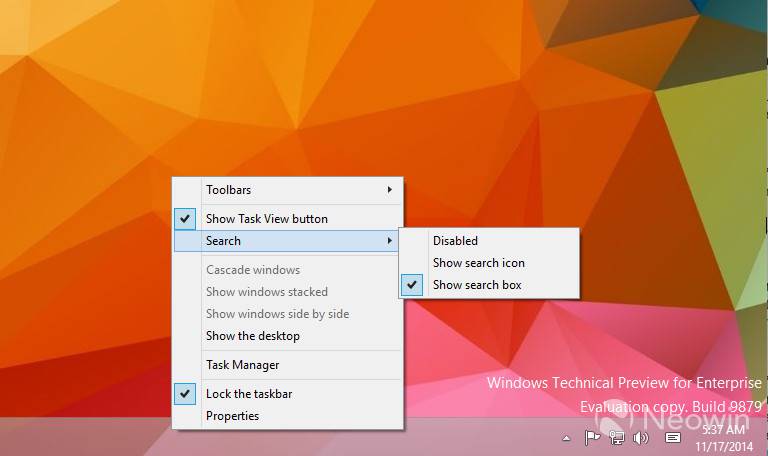768x456 pixels.
Task: Open the Action Center flag icon
Action: [592, 437]
